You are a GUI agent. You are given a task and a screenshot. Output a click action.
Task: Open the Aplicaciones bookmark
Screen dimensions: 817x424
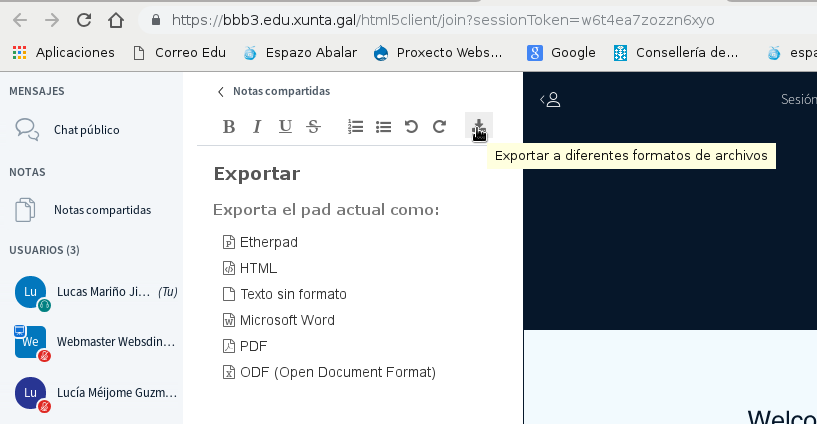point(64,53)
